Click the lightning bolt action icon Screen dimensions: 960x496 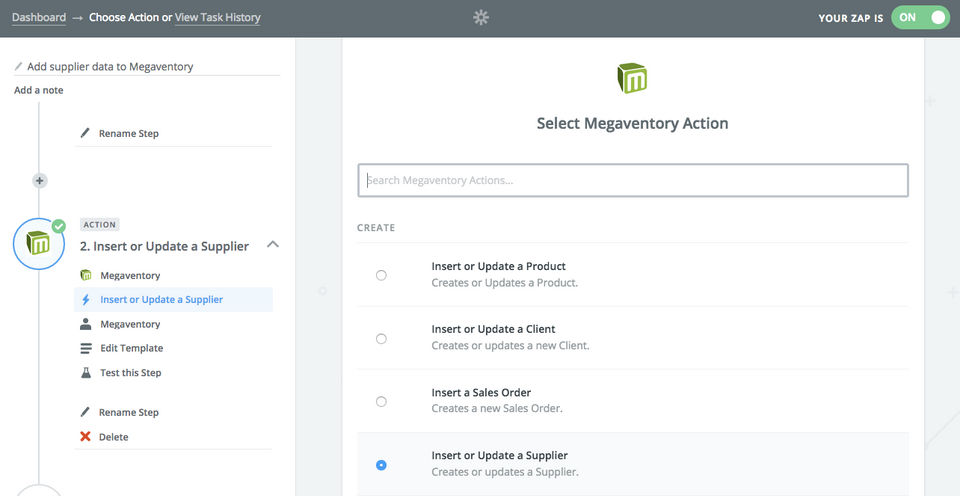[x=85, y=300]
